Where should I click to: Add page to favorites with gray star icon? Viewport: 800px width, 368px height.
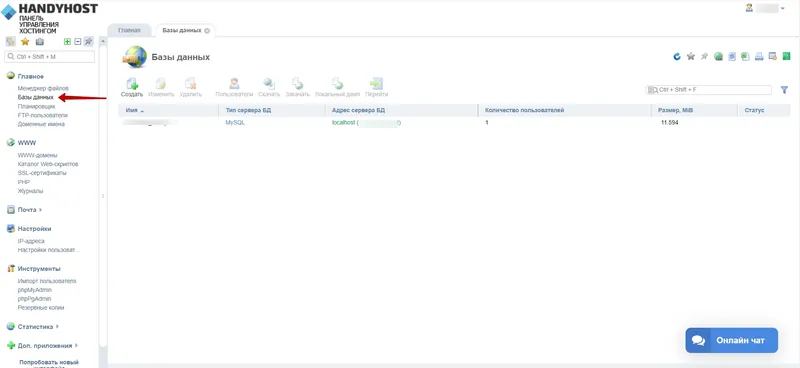click(x=691, y=57)
